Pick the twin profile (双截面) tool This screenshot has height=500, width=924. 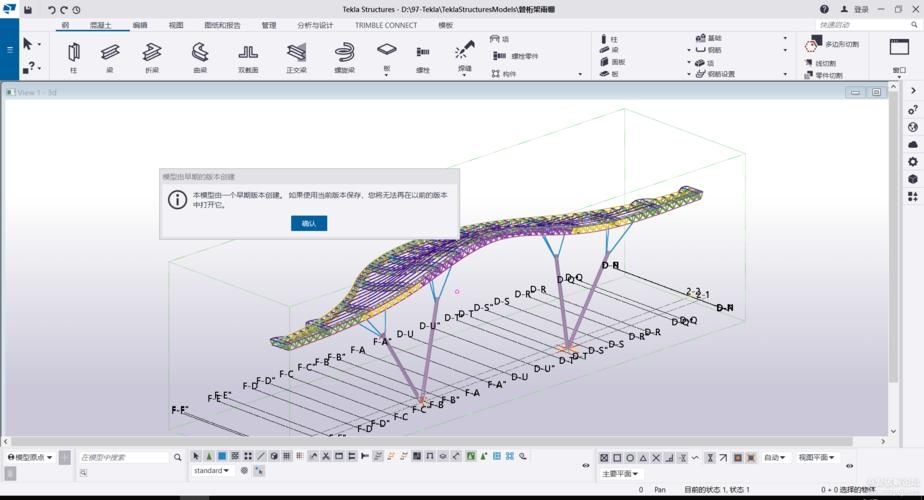pyautogui.click(x=248, y=56)
